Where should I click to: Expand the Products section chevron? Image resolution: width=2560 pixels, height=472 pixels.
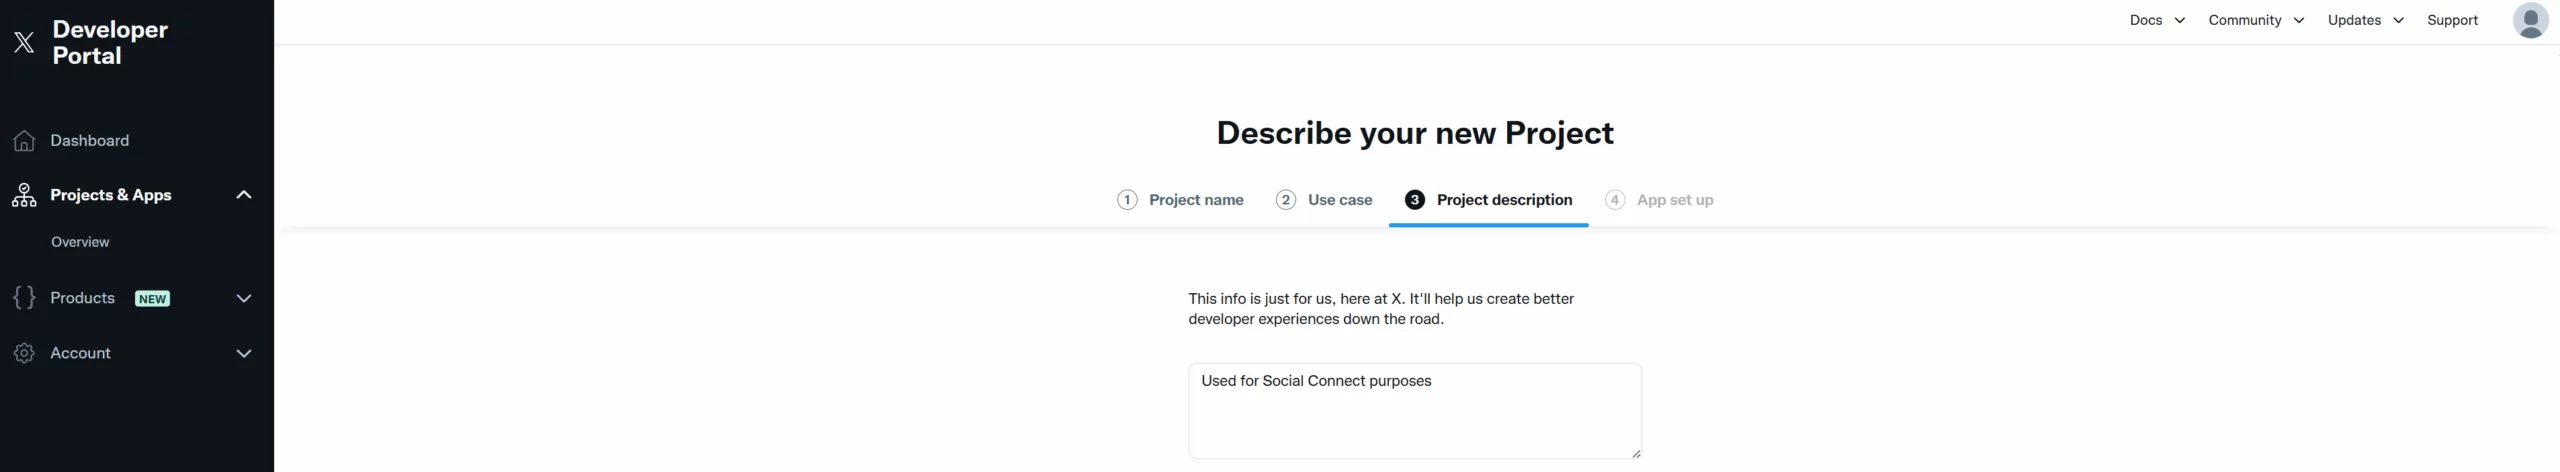pyautogui.click(x=244, y=298)
